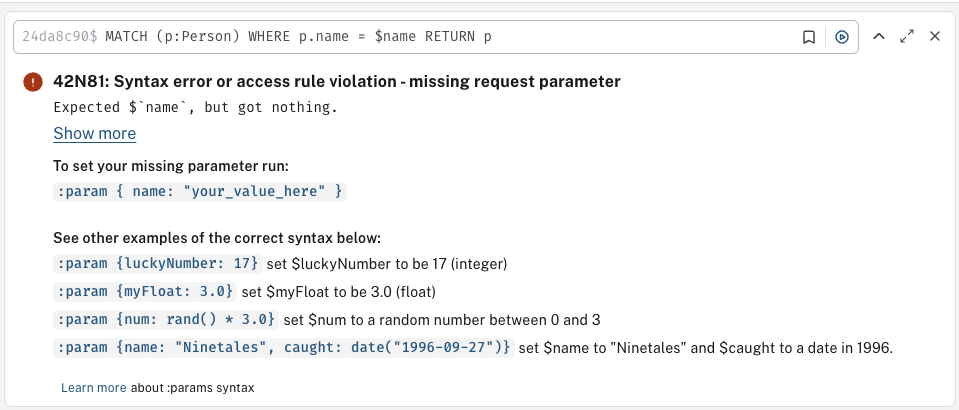Choose the rand() num param example snippet

click(x=166, y=320)
